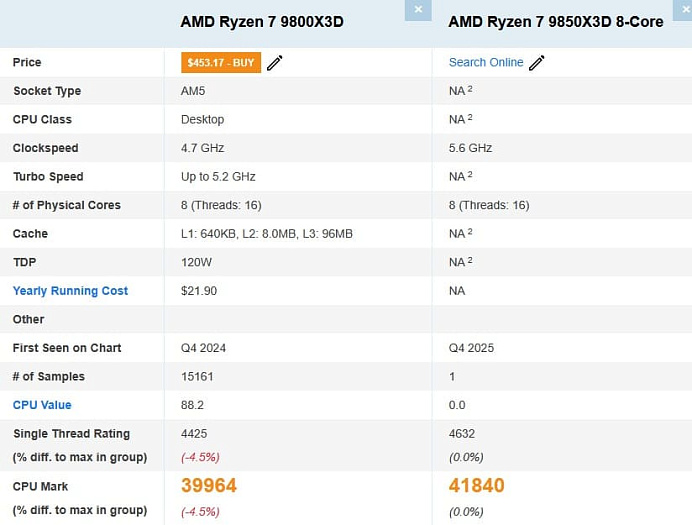
Task: Click the NA footnote in Socket Type row
Action: tap(460, 91)
